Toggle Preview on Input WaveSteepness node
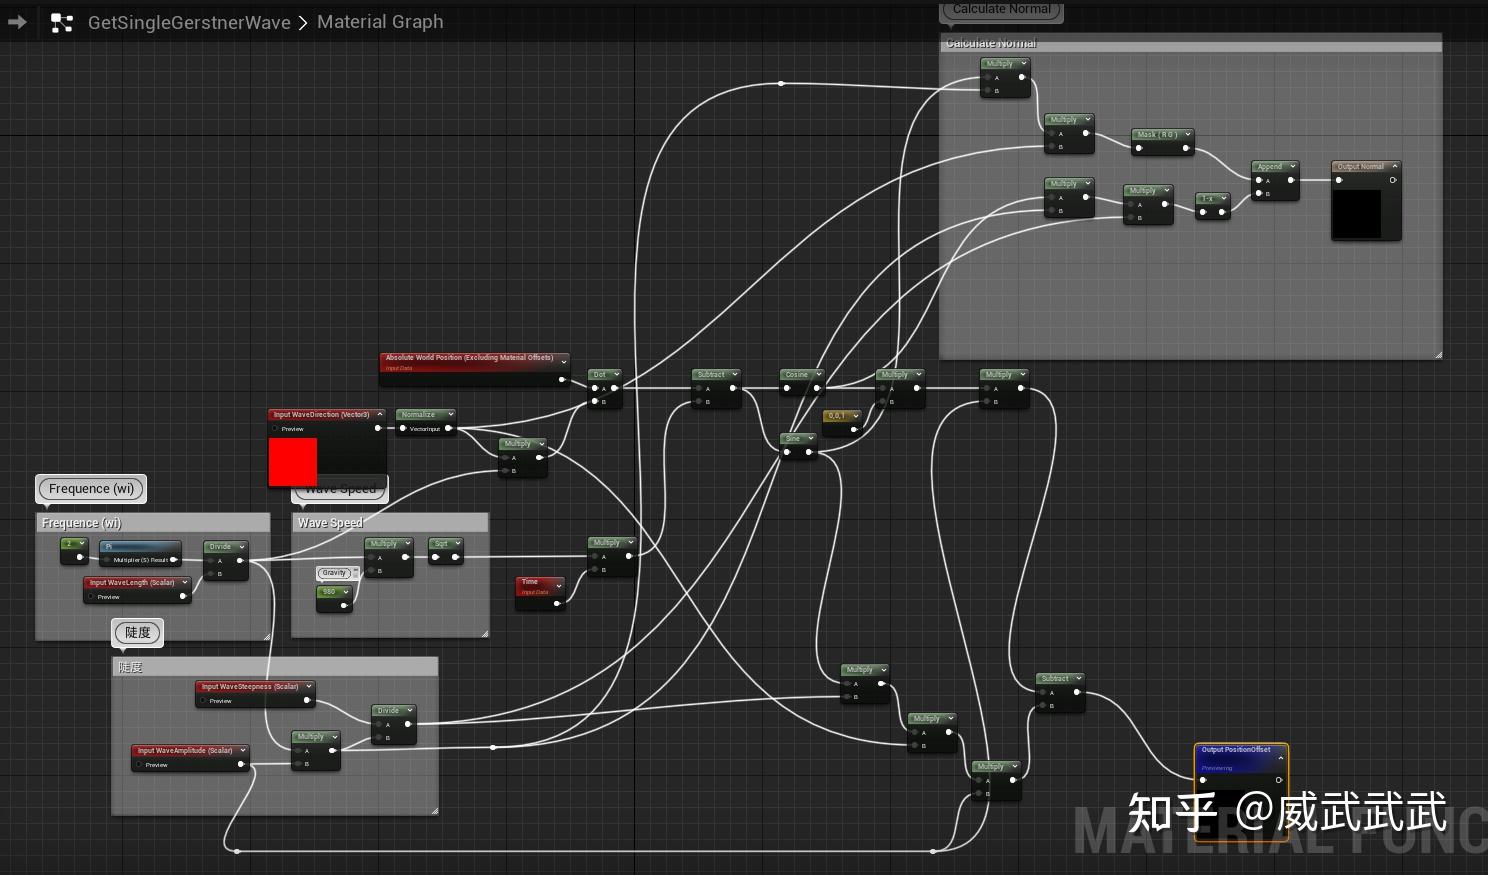Screen dimensions: 1488x875 click(204, 700)
